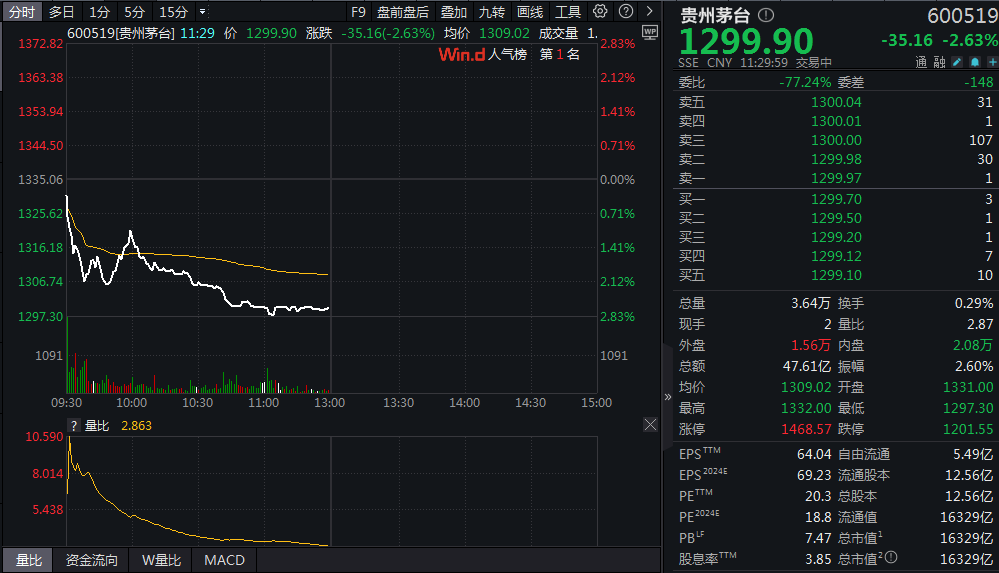The height and width of the screenshot is (573, 999).
Task: Switch to the 多日 chart tab
Action: (62, 11)
